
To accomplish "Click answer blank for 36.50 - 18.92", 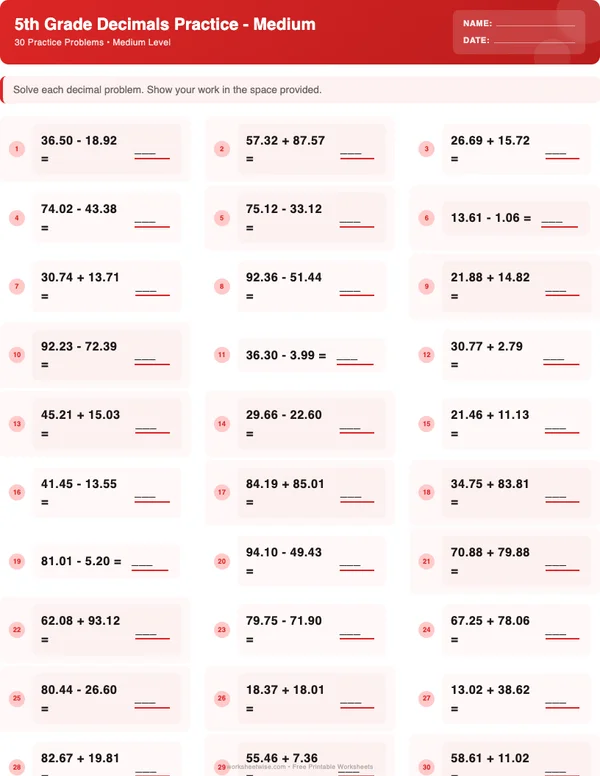I will click(x=145, y=155).
